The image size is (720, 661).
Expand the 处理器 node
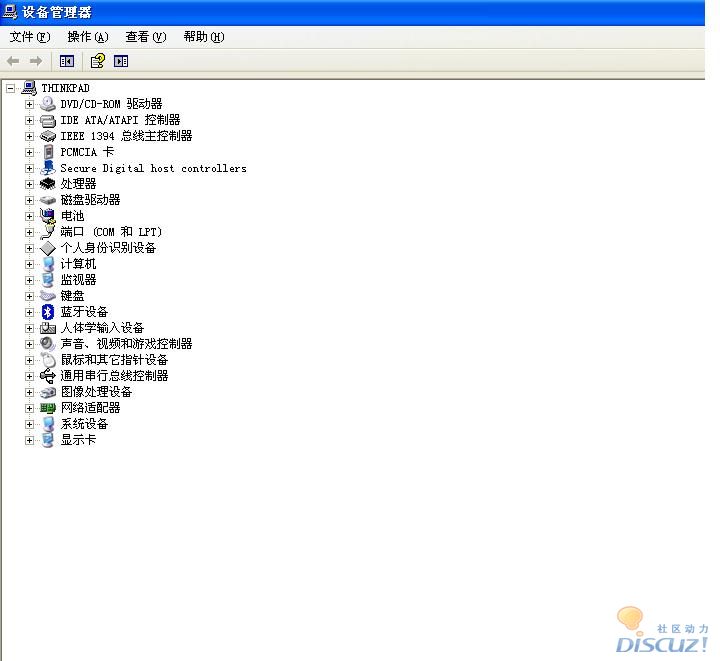[29, 185]
